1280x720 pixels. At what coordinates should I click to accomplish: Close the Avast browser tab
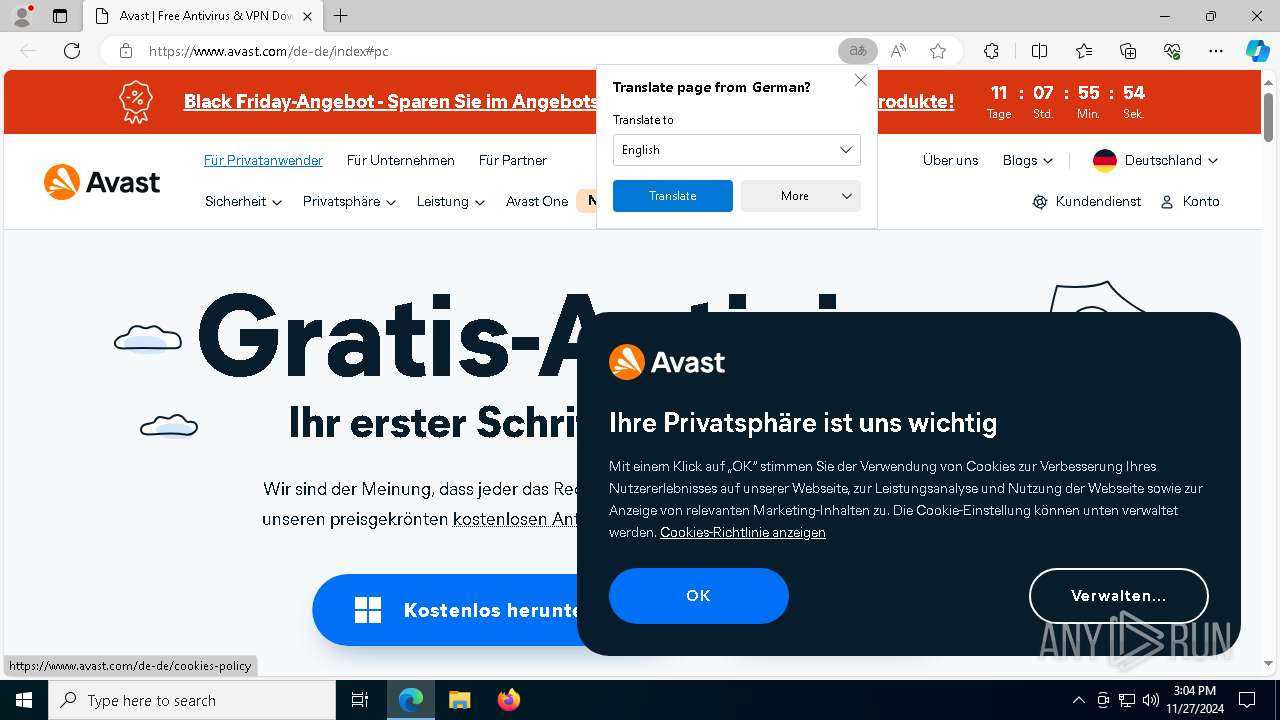(307, 16)
